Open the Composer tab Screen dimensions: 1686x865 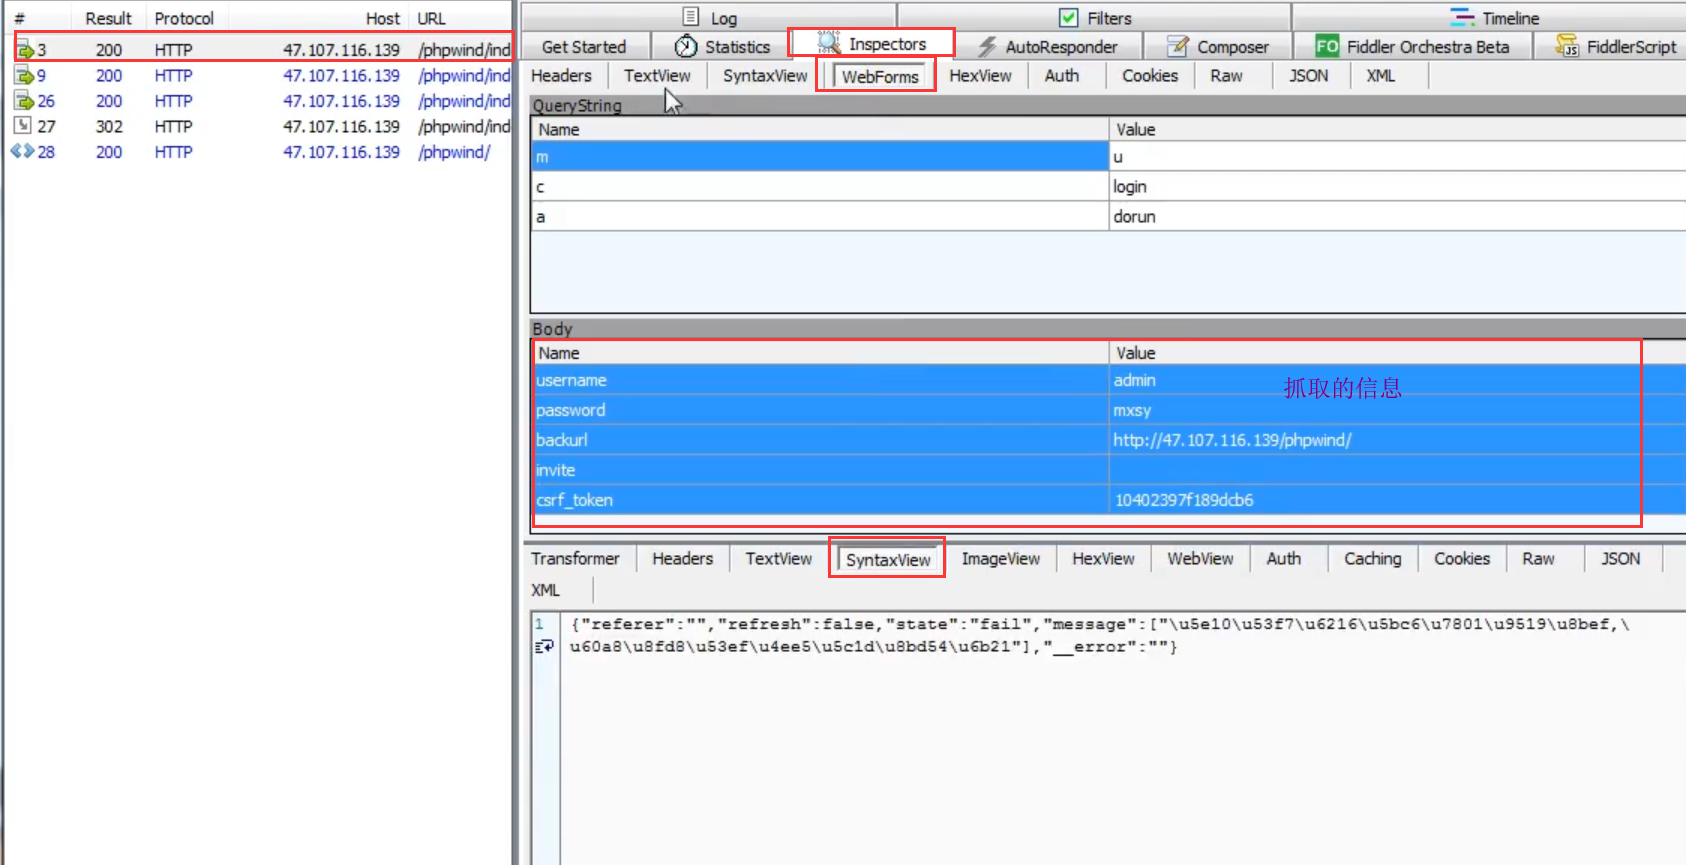(x=1218, y=46)
